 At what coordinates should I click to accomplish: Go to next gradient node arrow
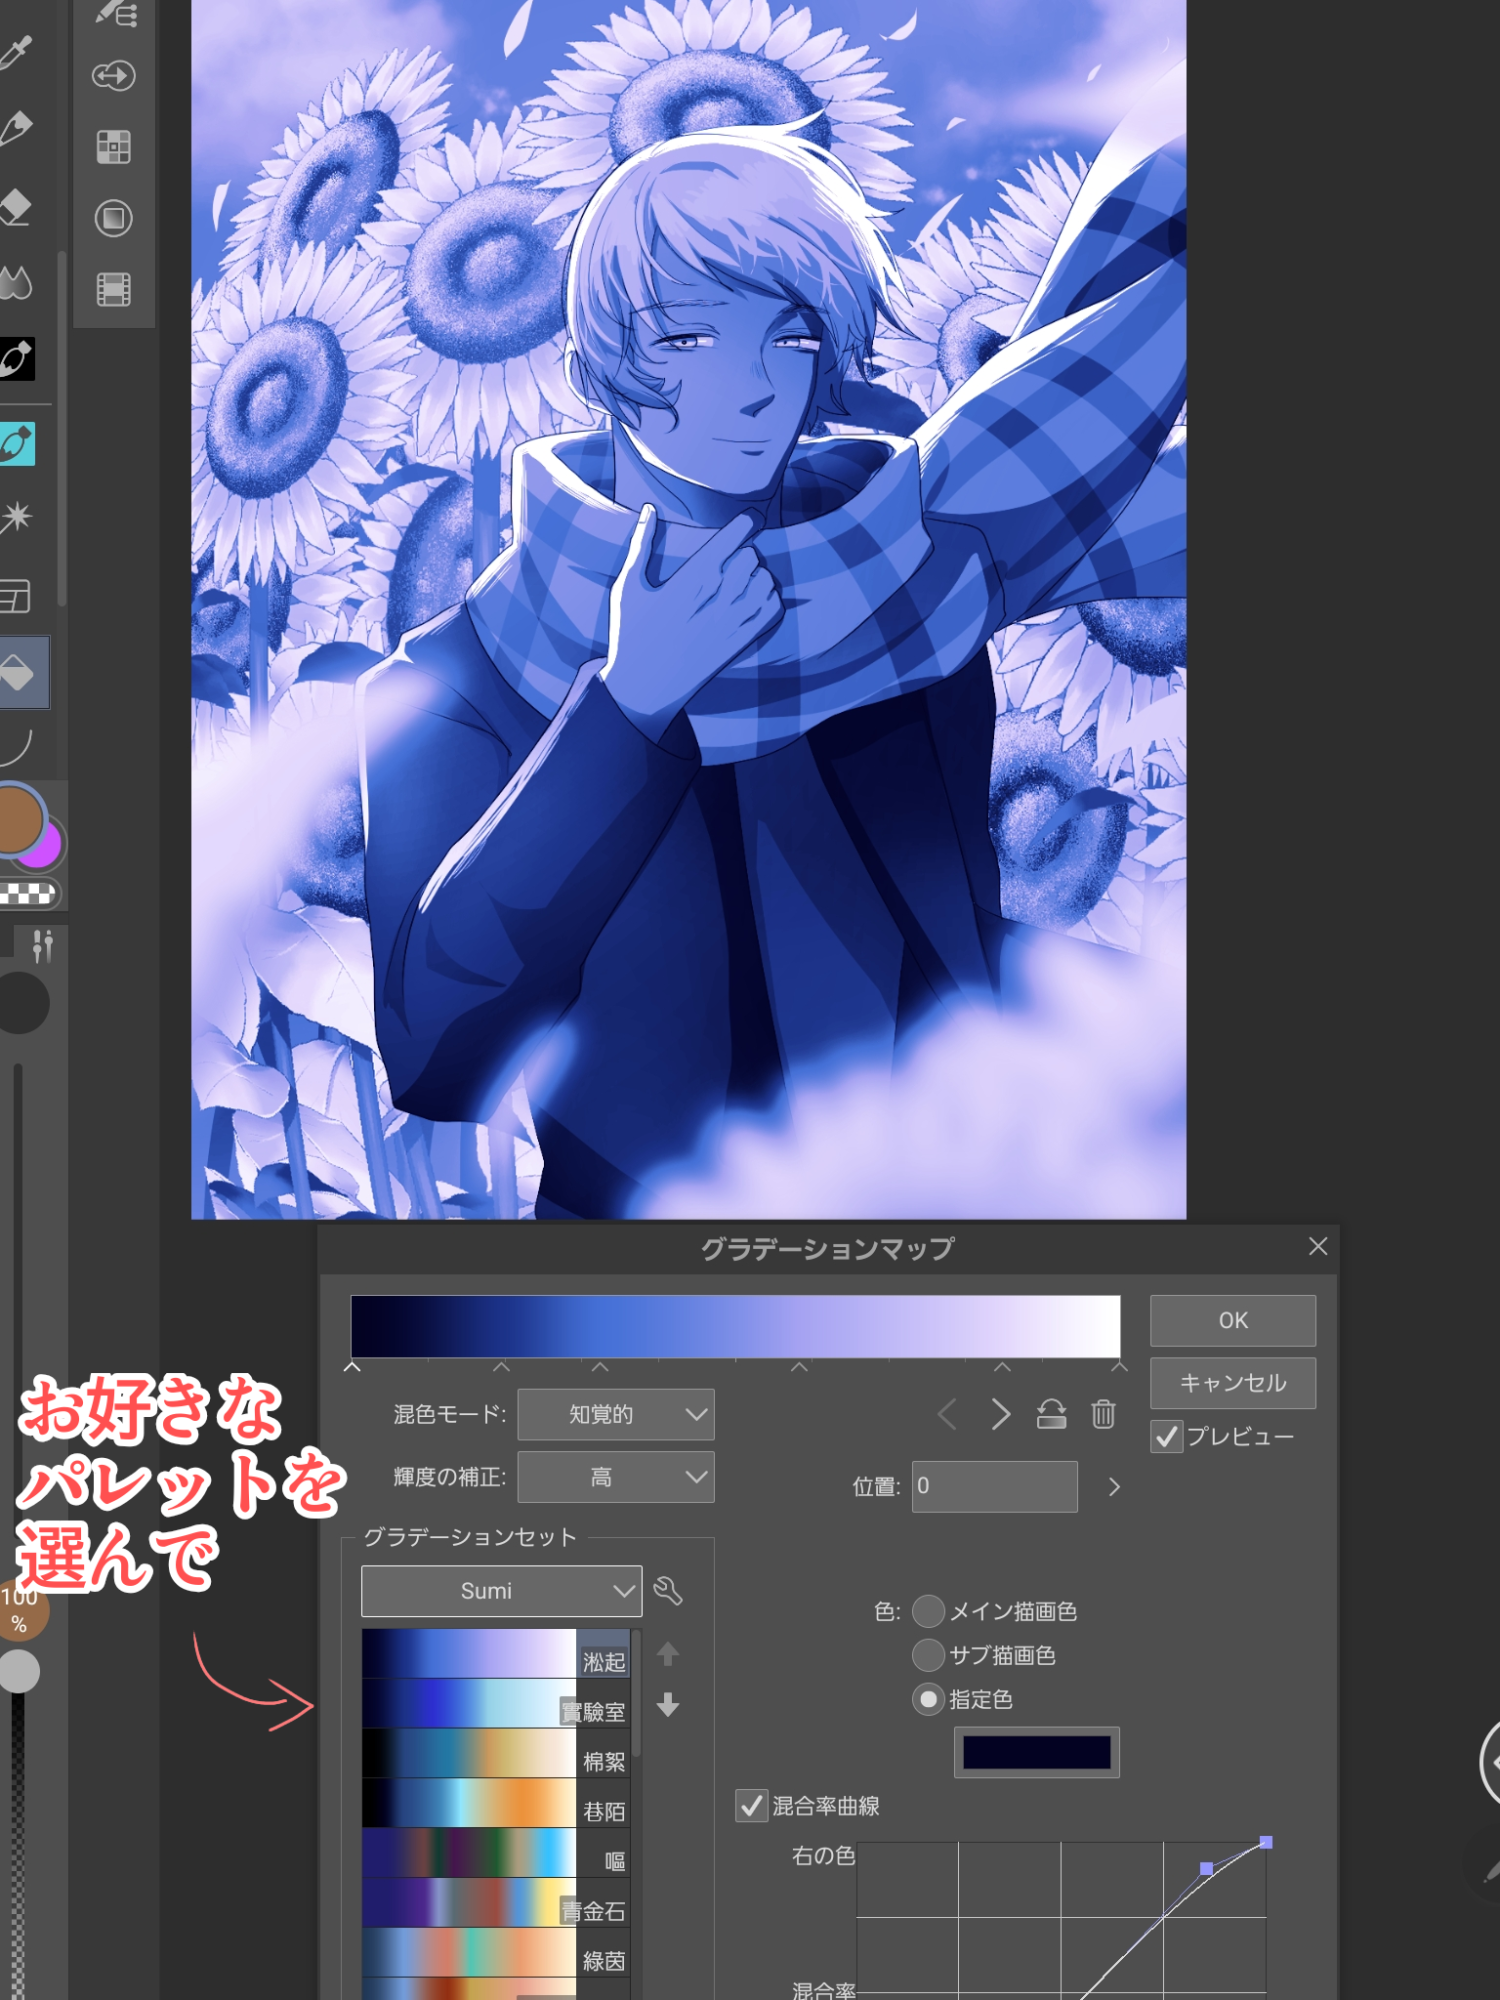coord(1000,1414)
